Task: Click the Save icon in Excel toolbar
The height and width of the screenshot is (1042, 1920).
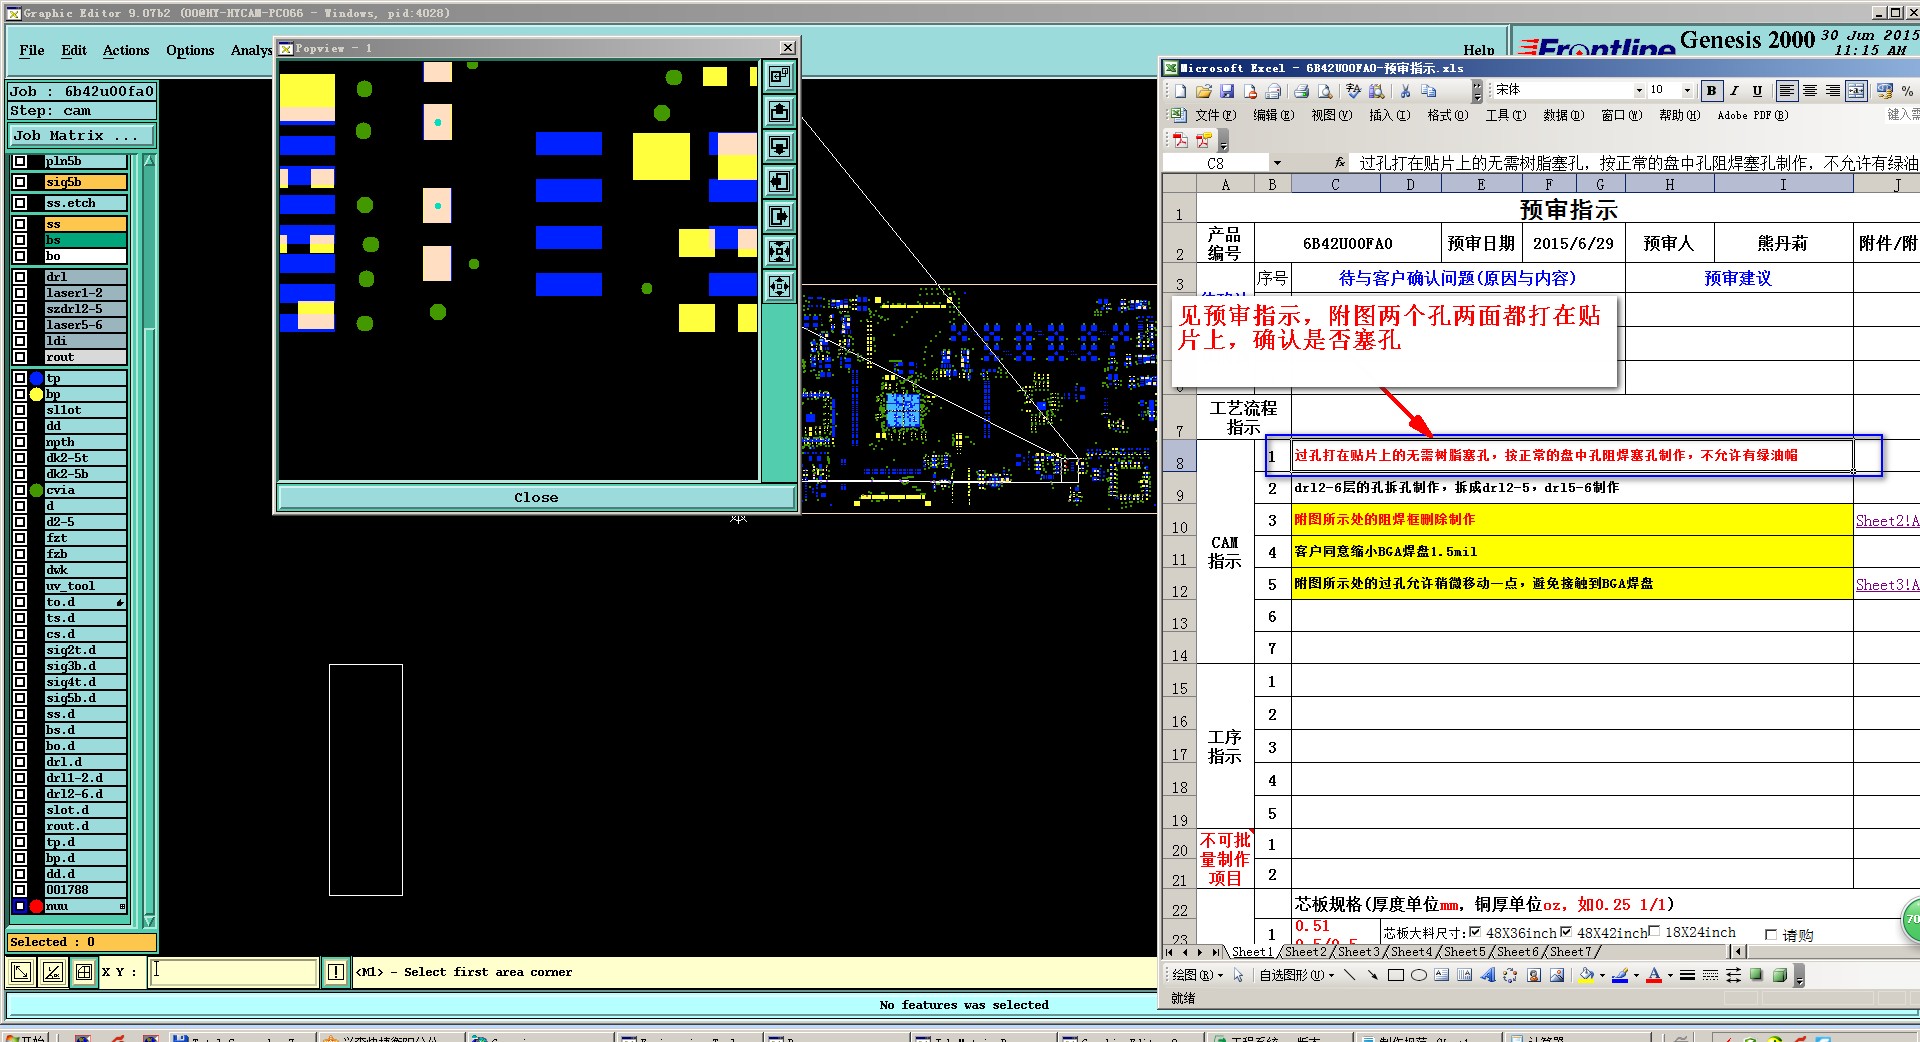Action: pos(1226,91)
